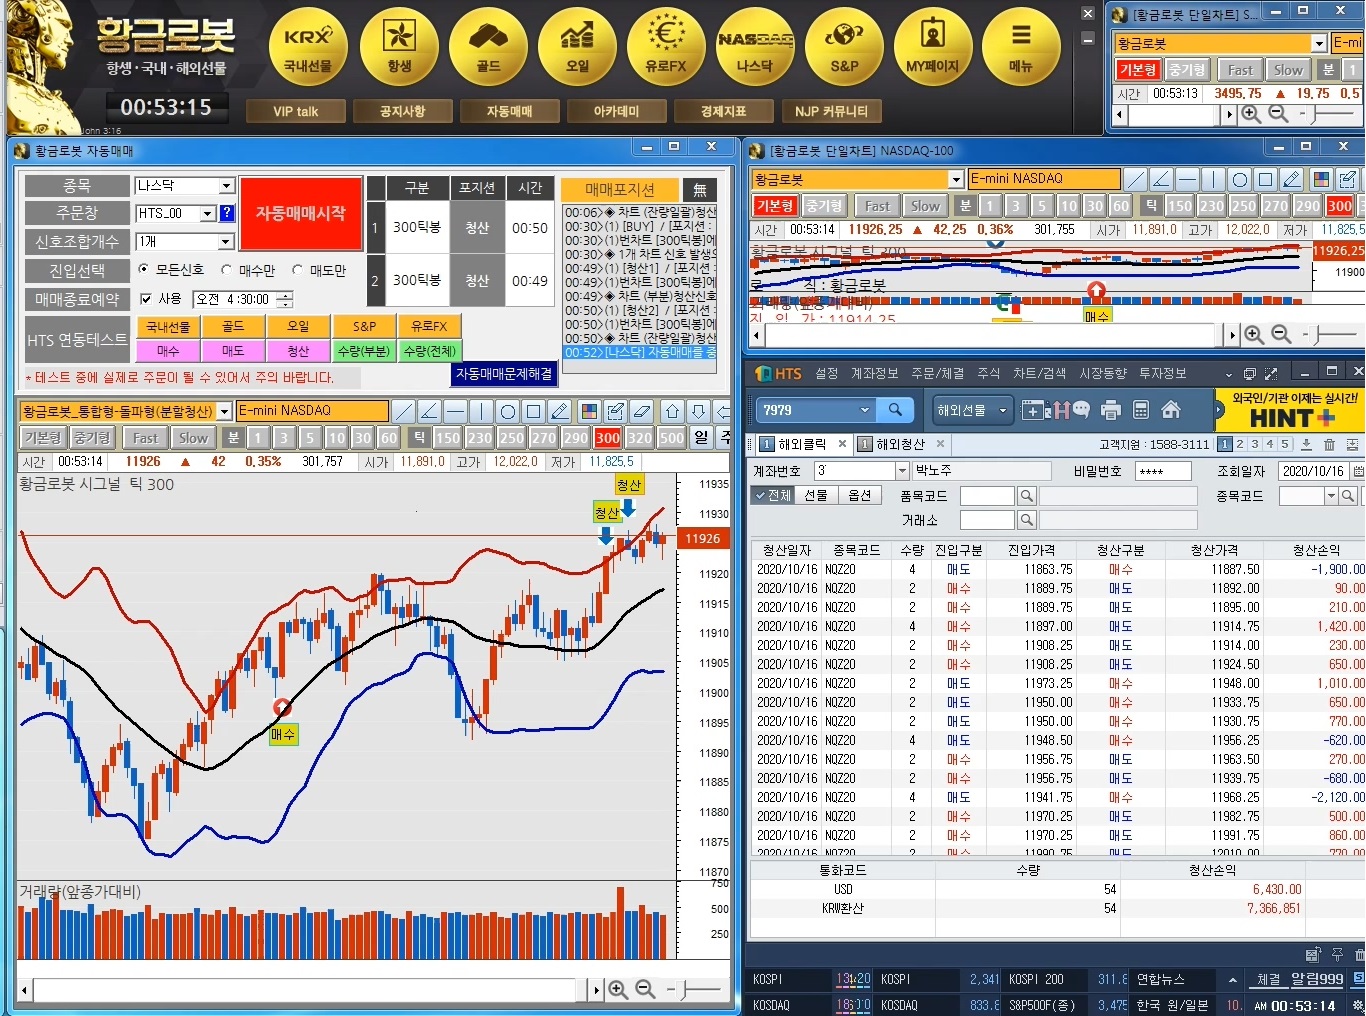
Task: Open the 주문/체결 menu in HTS
Action: pos(937,373)
